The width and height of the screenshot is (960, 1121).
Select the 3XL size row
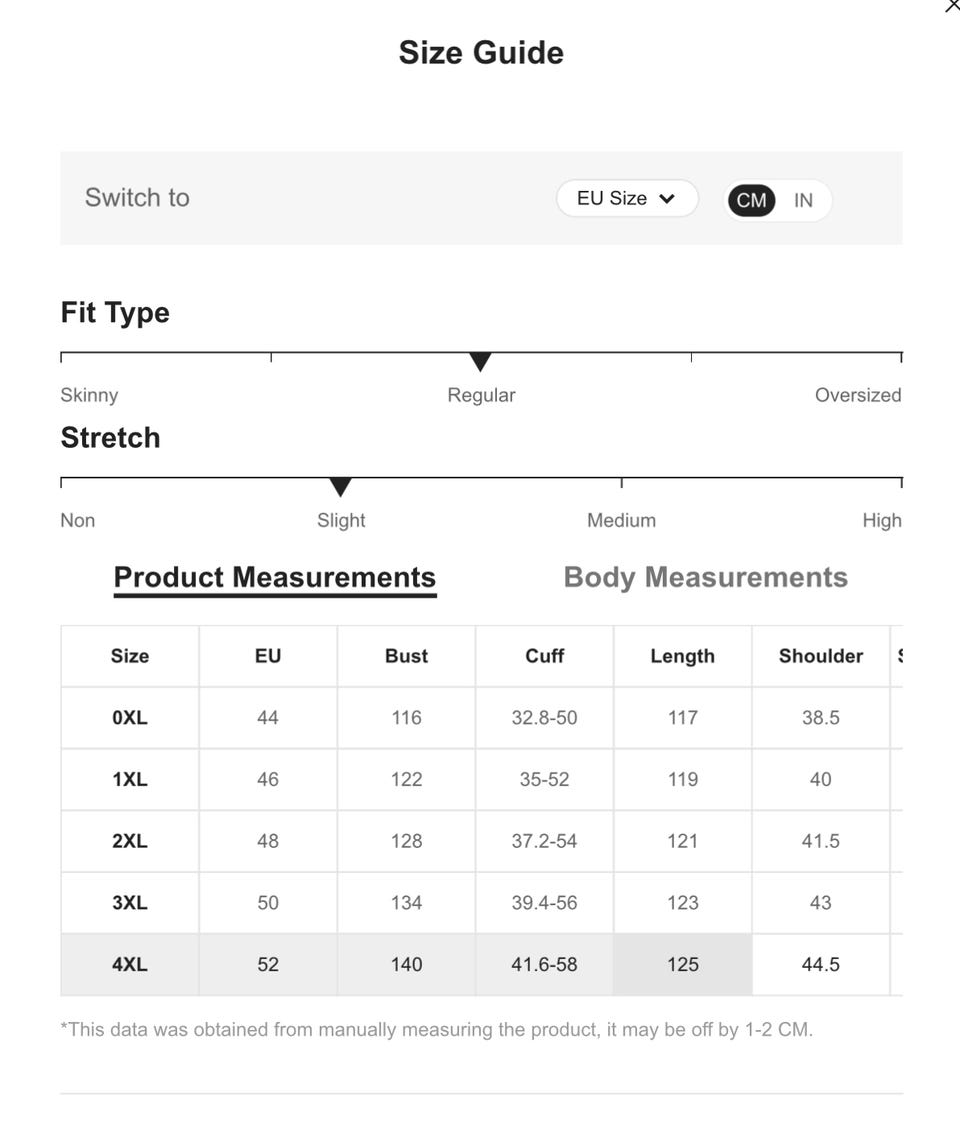(130, 902)
